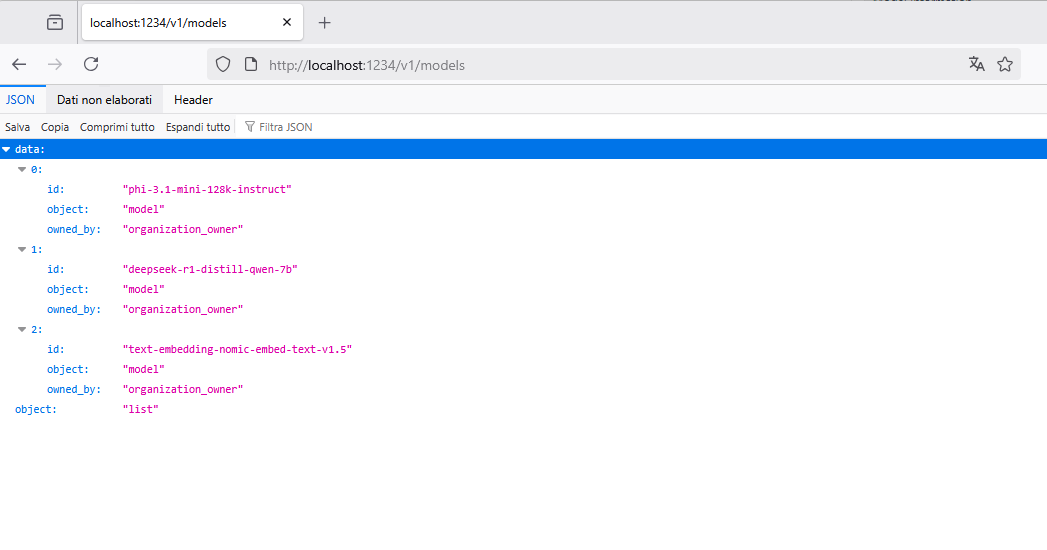Open the translate page icon

coord(976,64)
